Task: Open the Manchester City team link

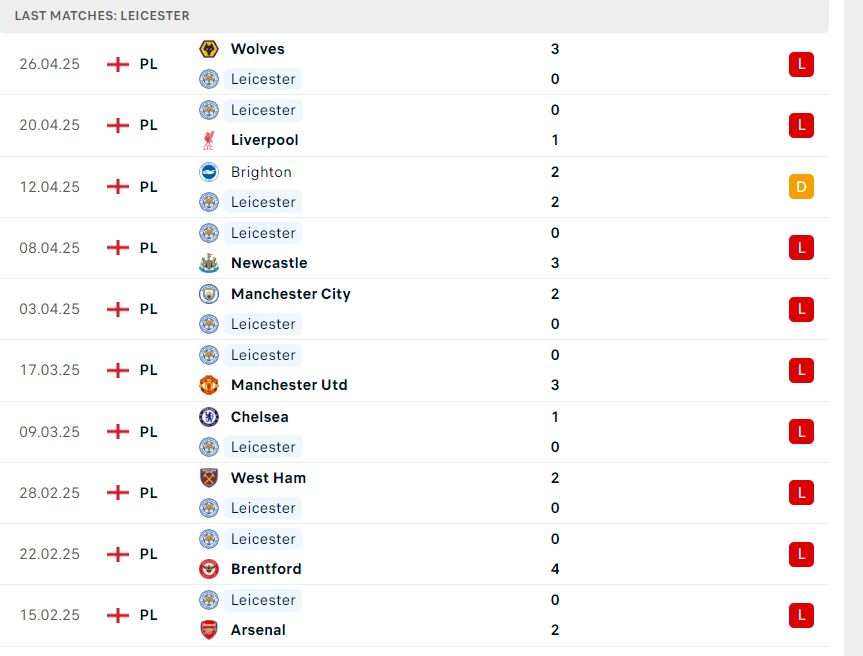Action: (x=291, y=294)
